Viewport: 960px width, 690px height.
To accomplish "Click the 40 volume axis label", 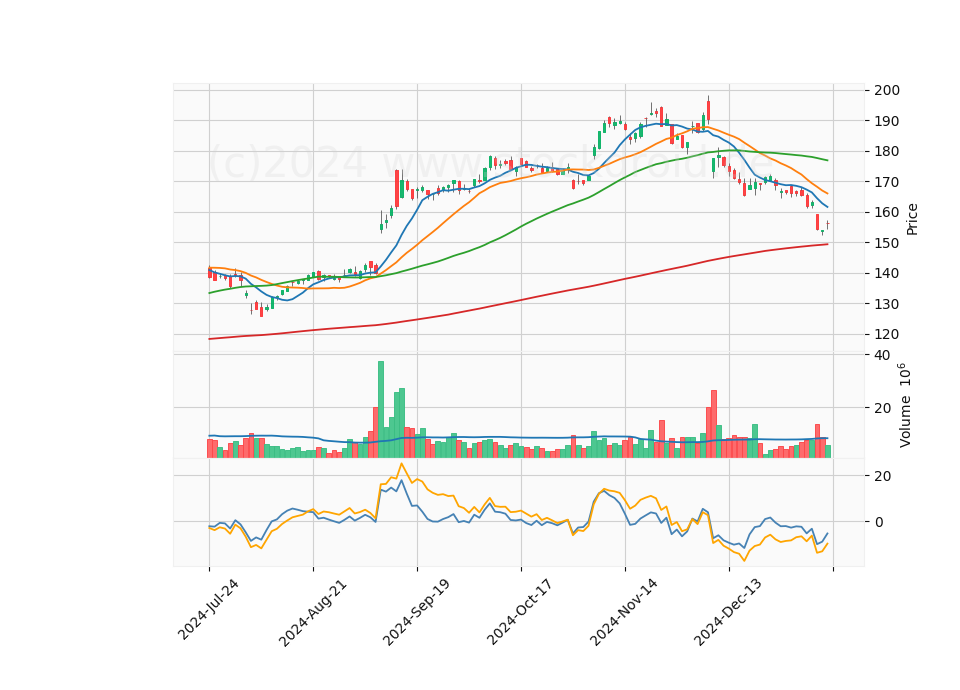I will click(883, 355).
